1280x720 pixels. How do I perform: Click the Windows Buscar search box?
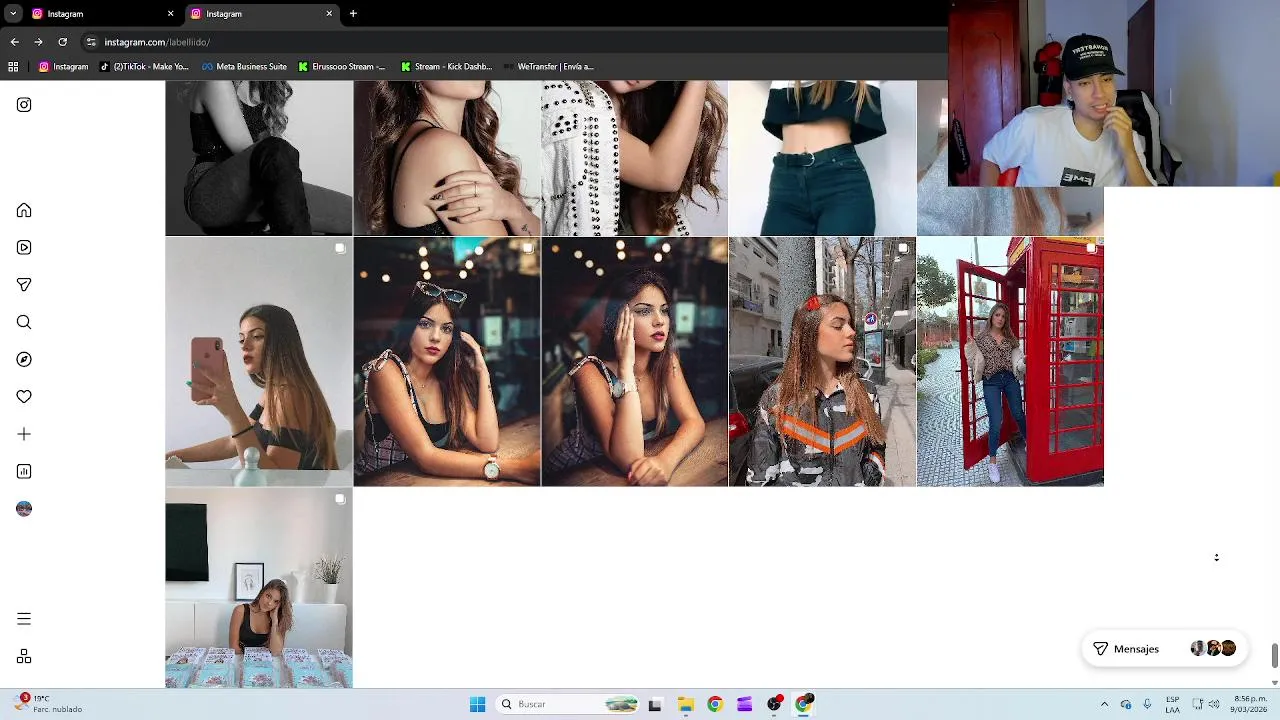pyautogui.click(x=568, y=704)
